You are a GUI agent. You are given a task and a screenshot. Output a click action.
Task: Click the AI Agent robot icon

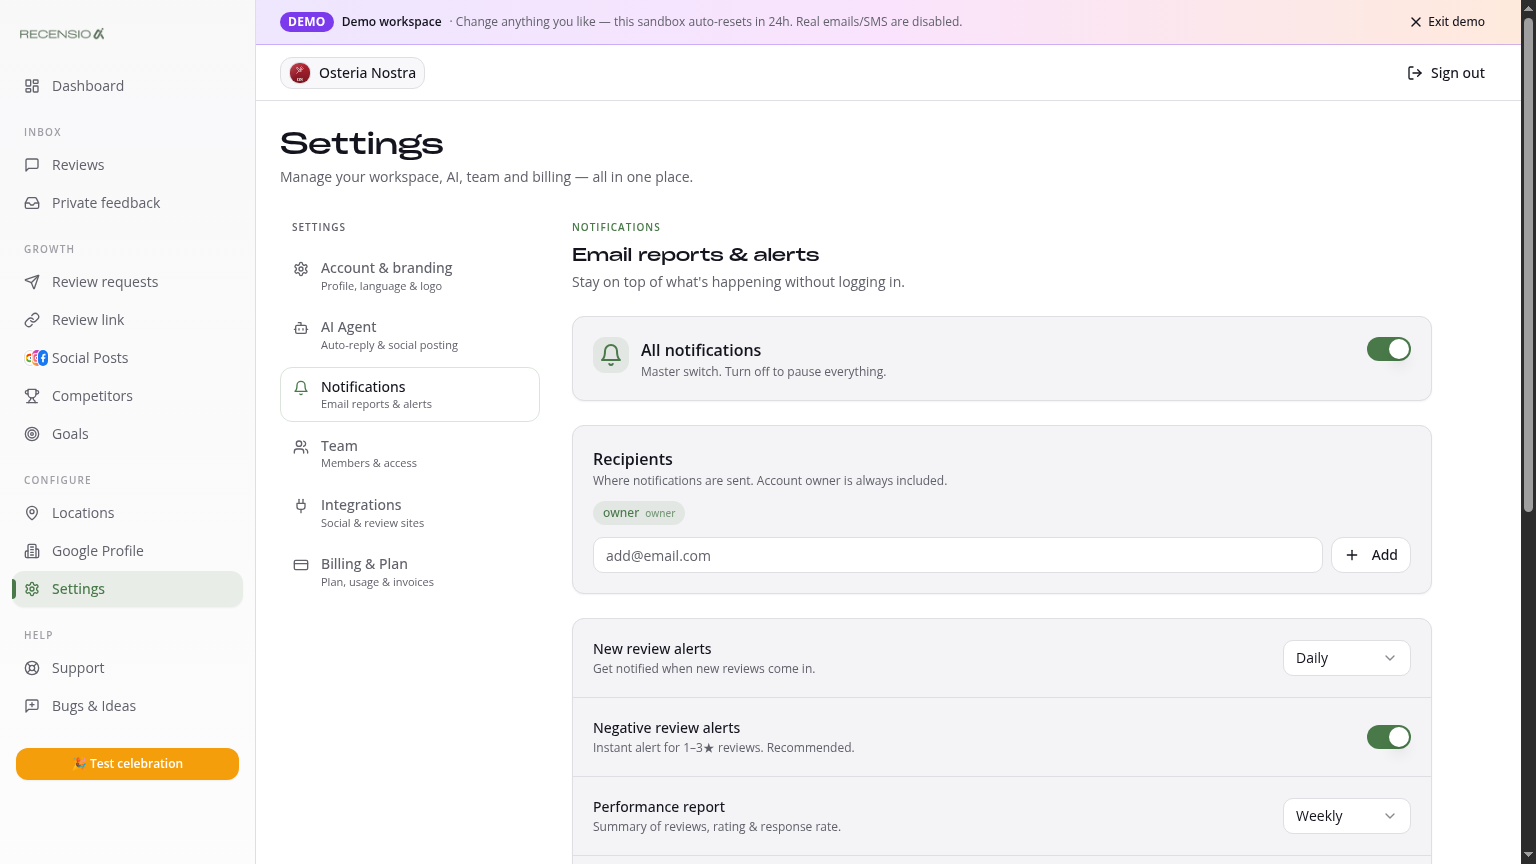(x=301, y=328)
